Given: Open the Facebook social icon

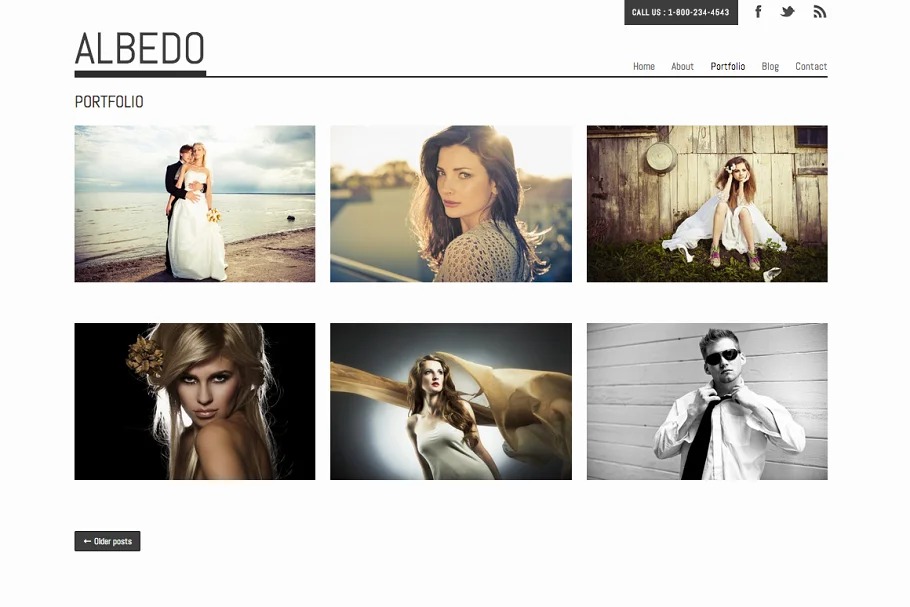Looking at the screenshot, I should pyautogui.click(x=758, y=12).
